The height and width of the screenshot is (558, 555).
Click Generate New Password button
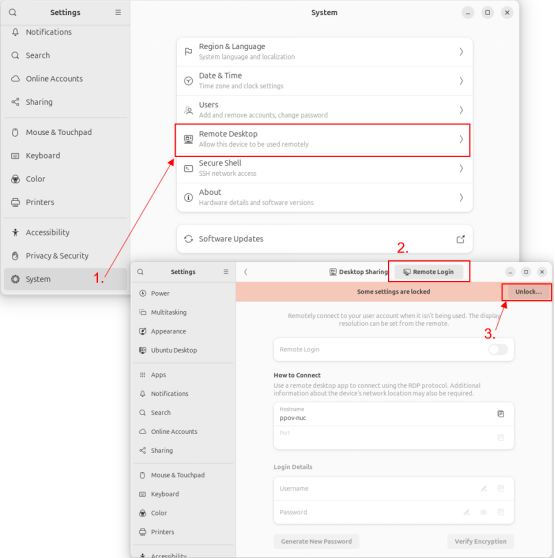tap(316, 542)
